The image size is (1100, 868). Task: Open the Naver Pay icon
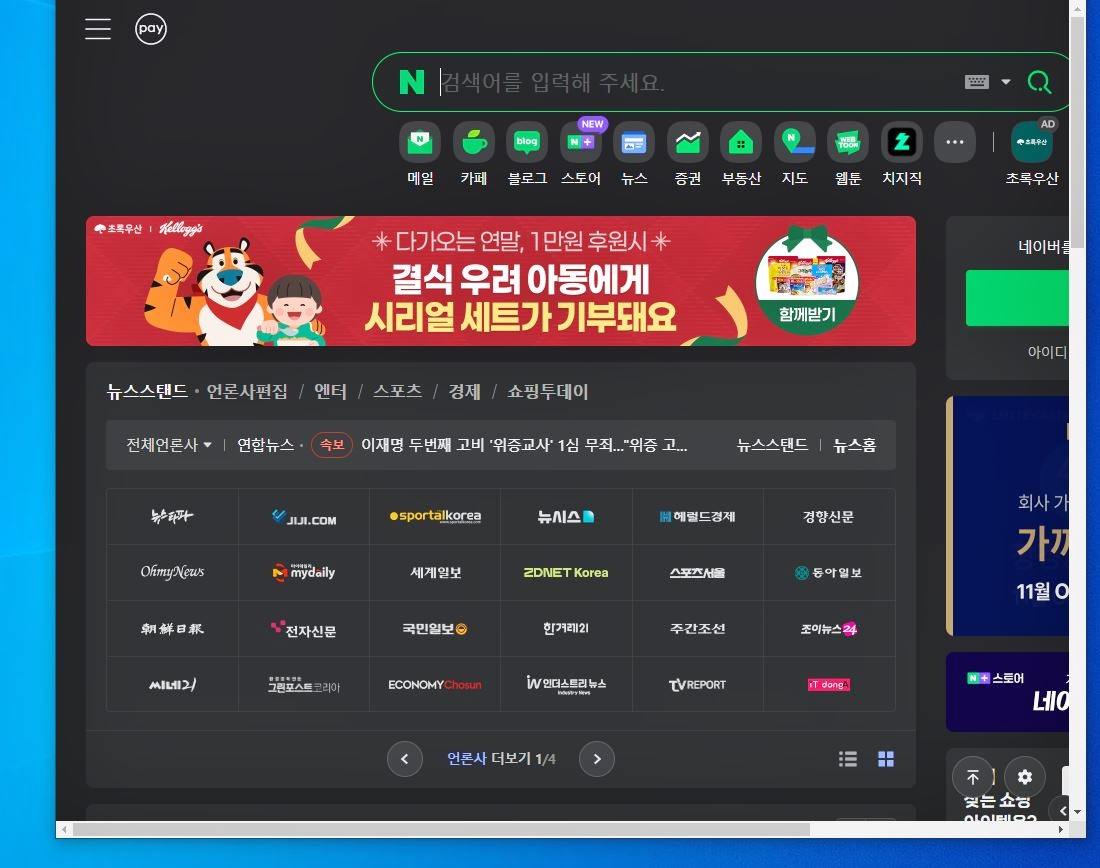151,29
